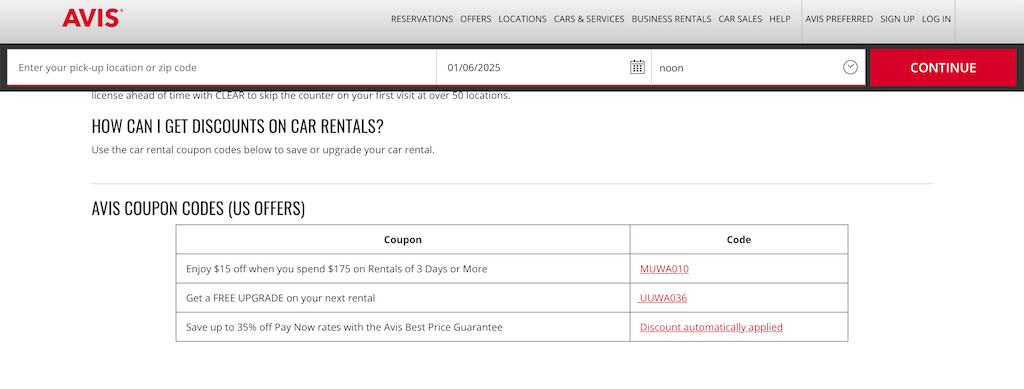Select the FREE UPGRADE coupon description
Screen dimensions: 1024x389
click(x=281, y=298)
